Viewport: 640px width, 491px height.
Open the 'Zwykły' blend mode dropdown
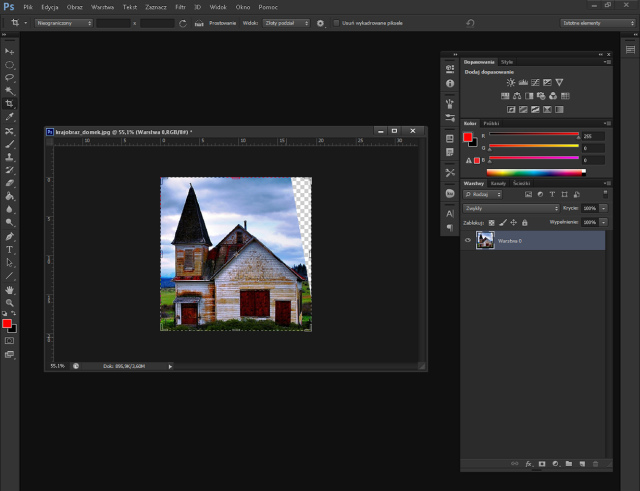[x=511, y=208]
